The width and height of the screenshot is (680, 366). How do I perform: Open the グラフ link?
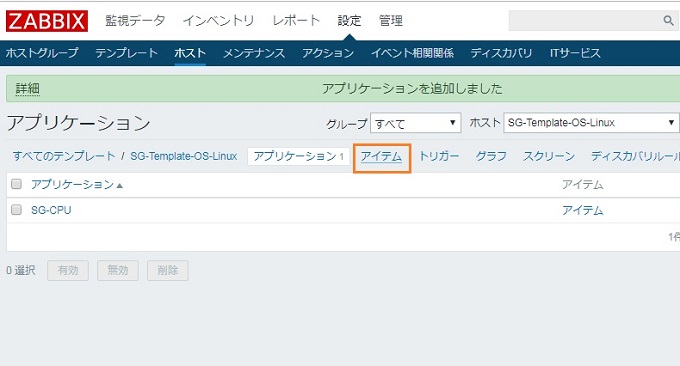[x=491, y=156]
